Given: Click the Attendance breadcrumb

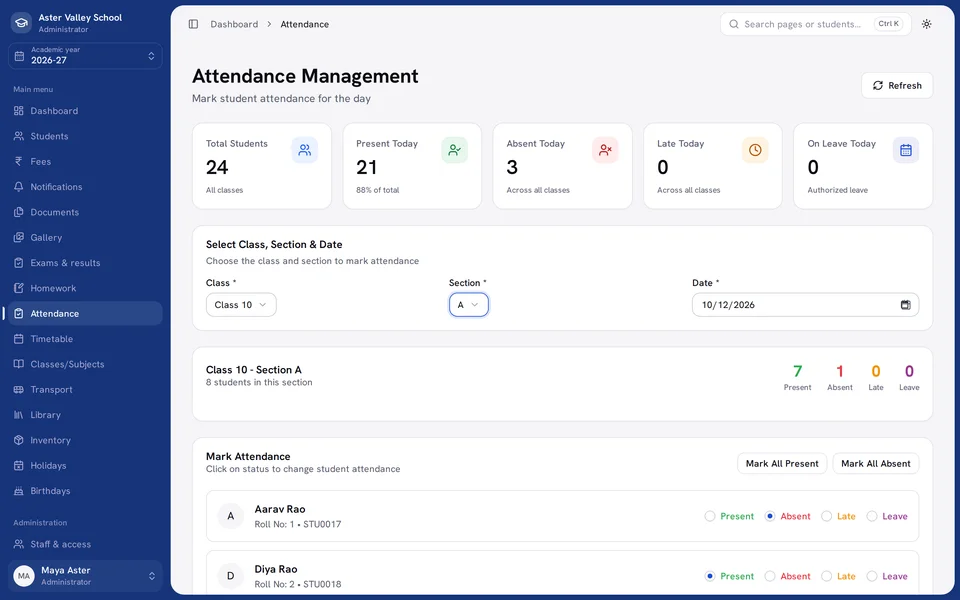Looking at the screenshot, I should click(x=304, y=24).
